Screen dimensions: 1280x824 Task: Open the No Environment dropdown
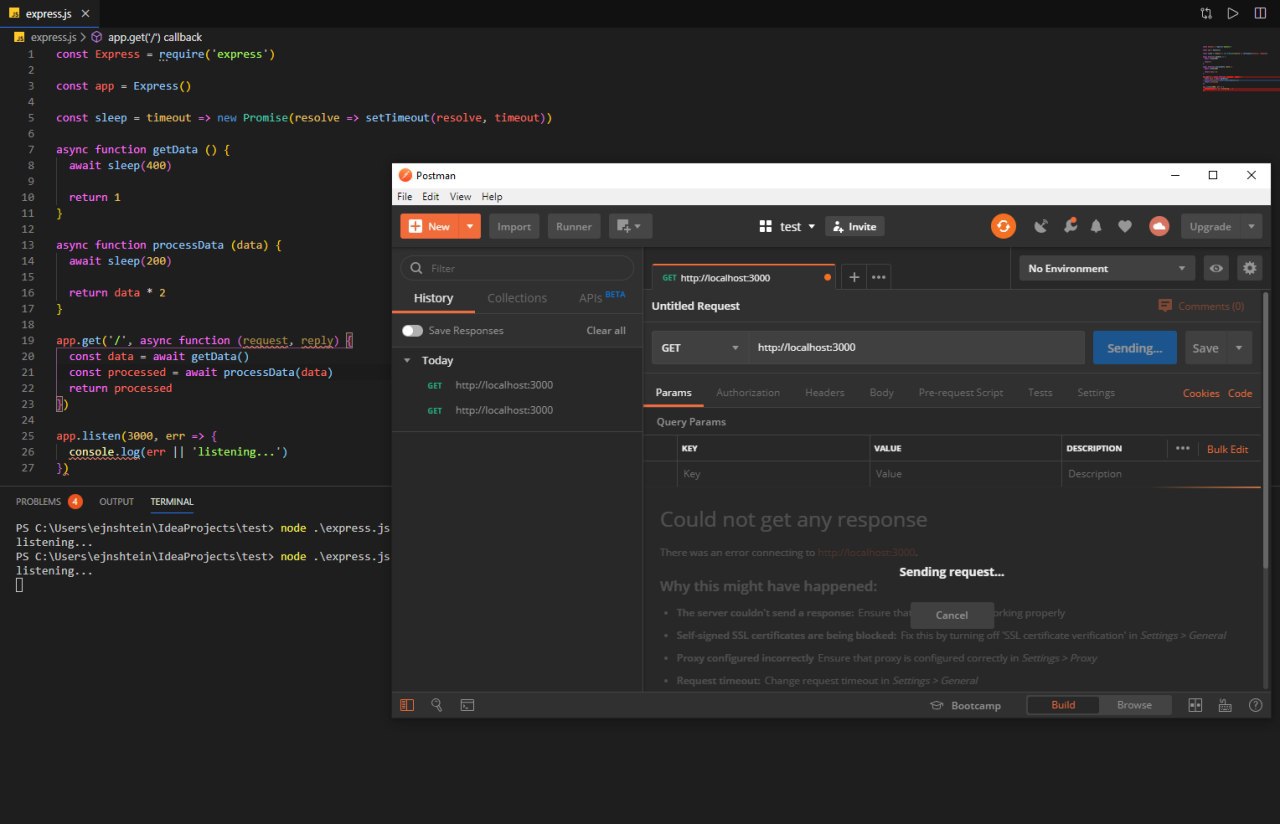1107,268
